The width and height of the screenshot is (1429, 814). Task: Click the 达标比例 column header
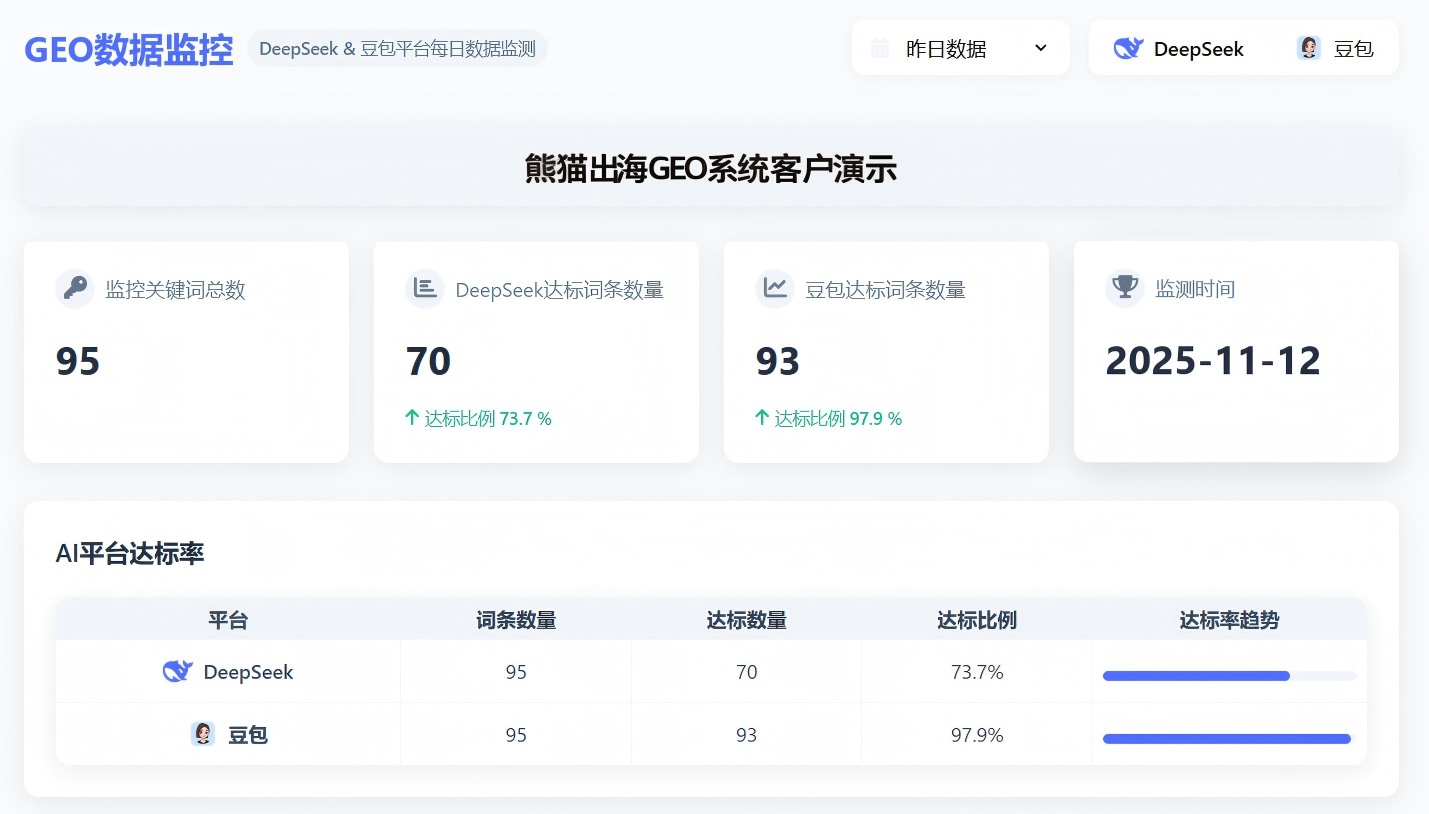[x=977, y=620]
